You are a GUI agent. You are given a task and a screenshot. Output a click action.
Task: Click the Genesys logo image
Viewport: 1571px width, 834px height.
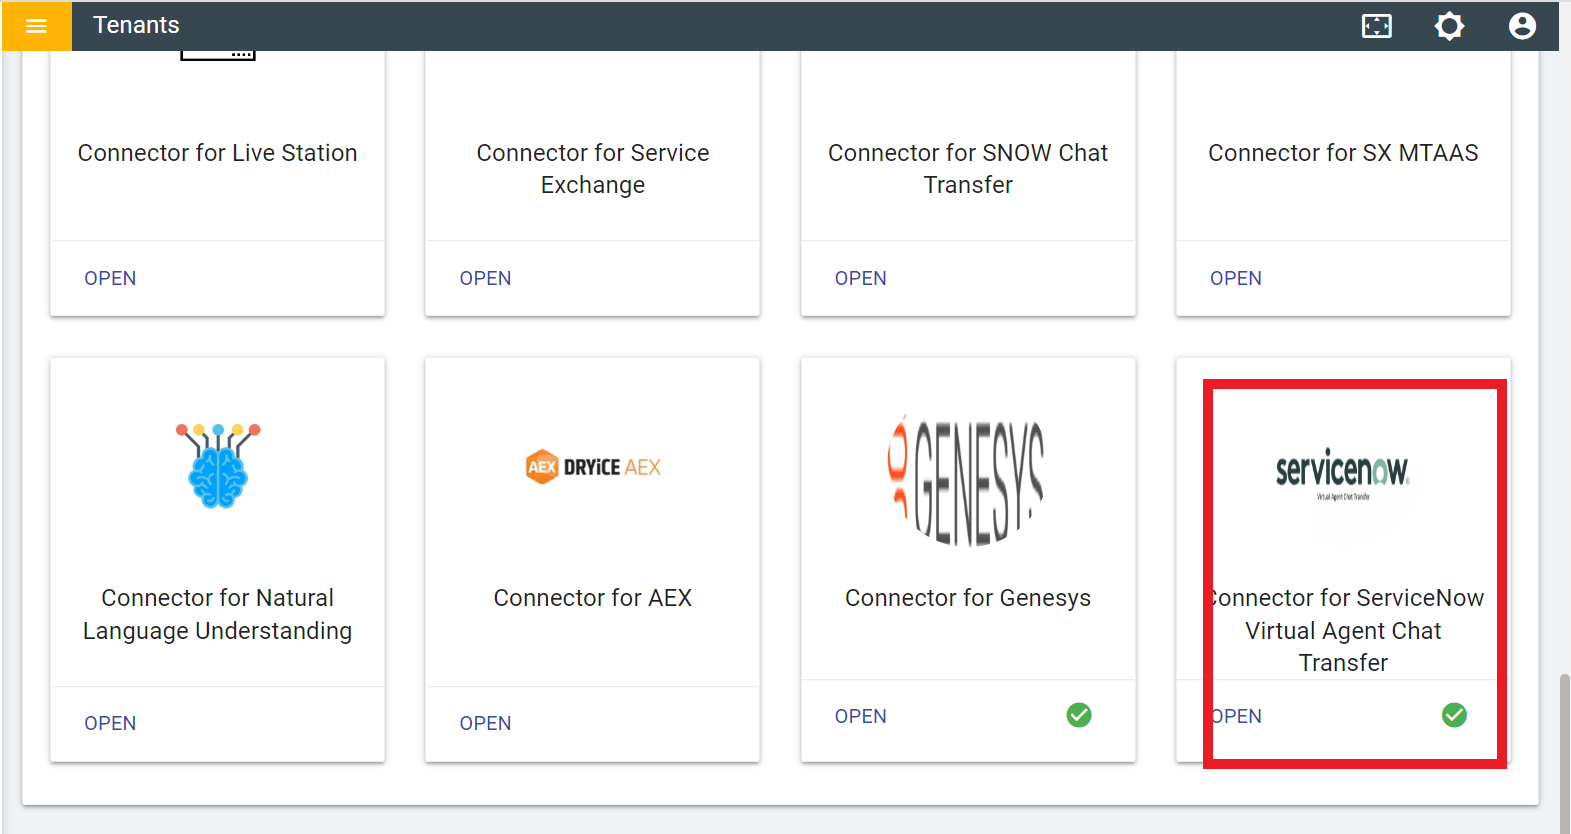[967, 481]
